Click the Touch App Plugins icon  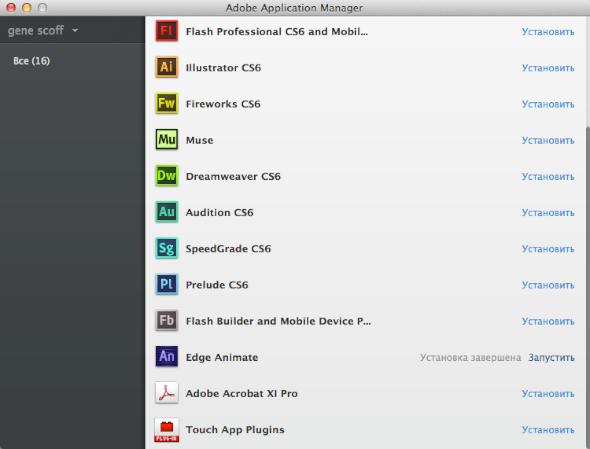167,429
